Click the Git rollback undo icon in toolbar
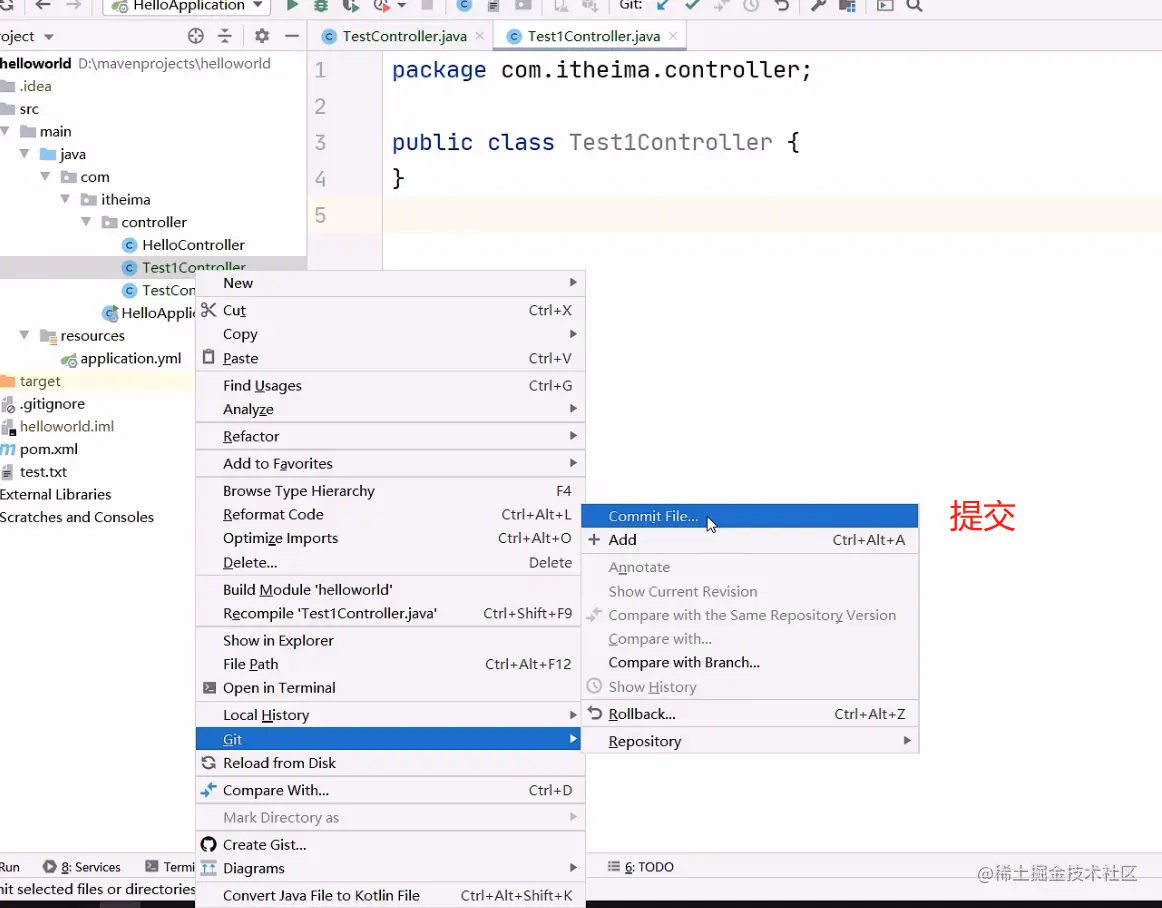The height and width of the screenshot is (908, 1162). (x=781, y=5)
